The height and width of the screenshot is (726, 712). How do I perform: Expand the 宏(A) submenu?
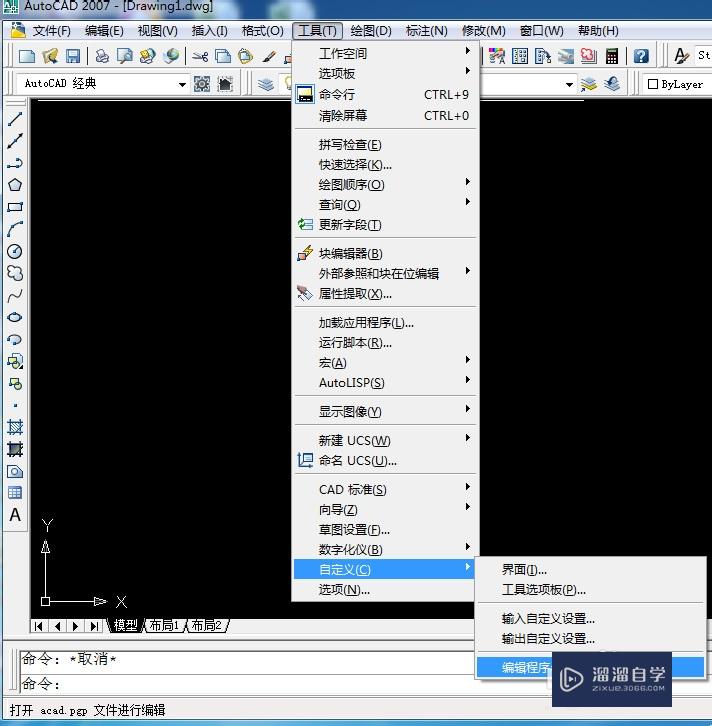[385, 362]
